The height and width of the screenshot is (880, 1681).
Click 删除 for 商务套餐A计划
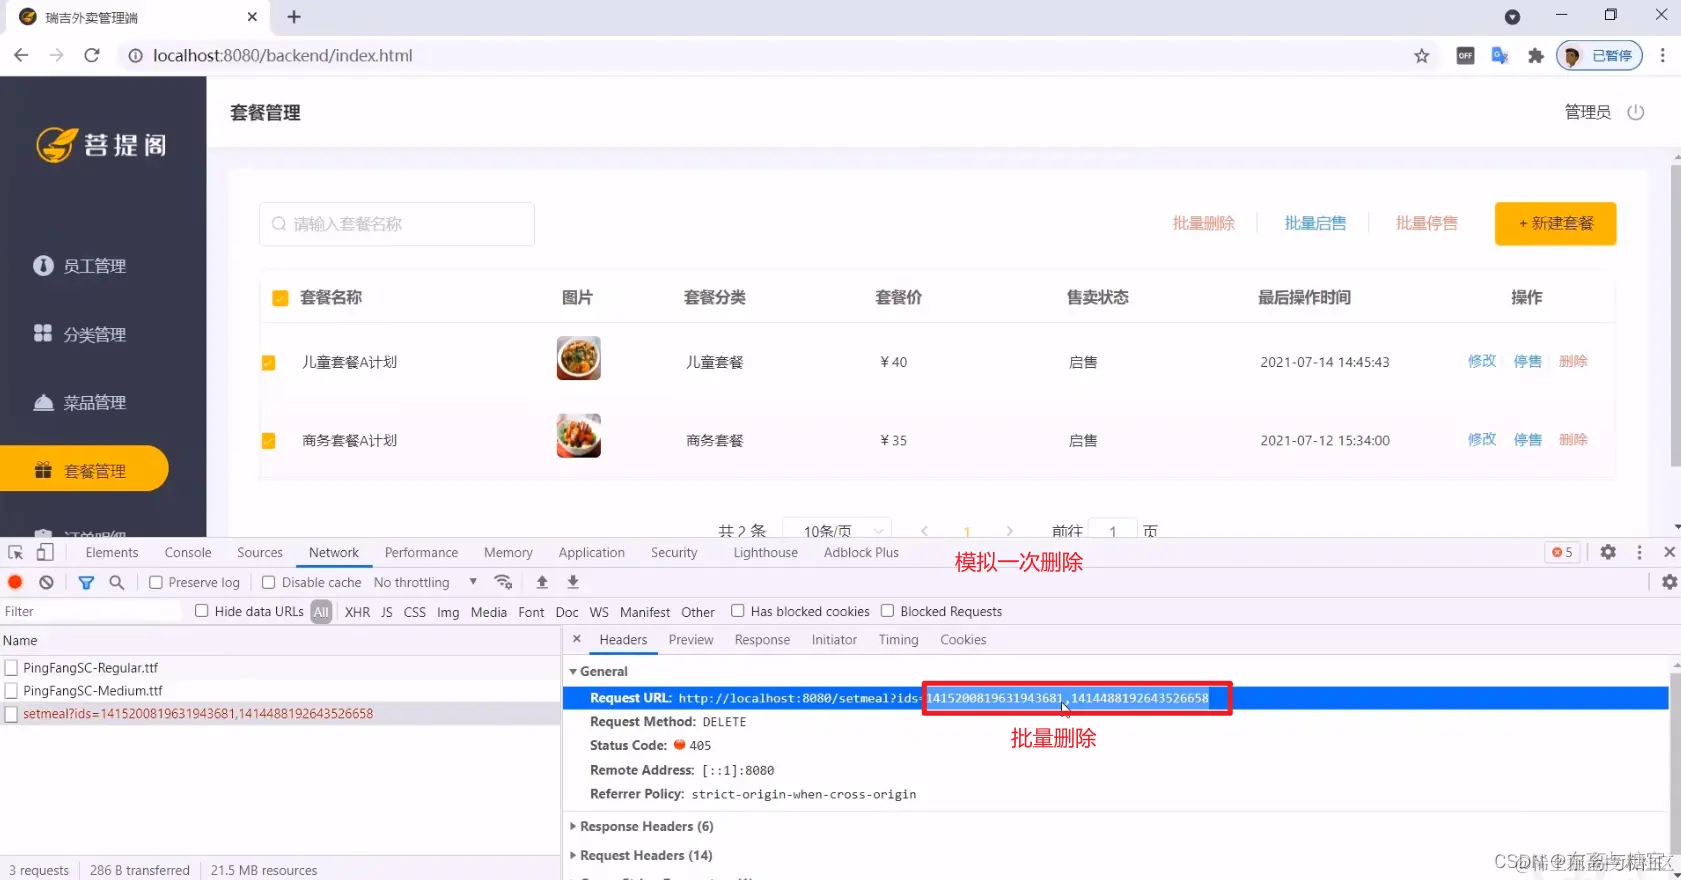point(1573,439)
